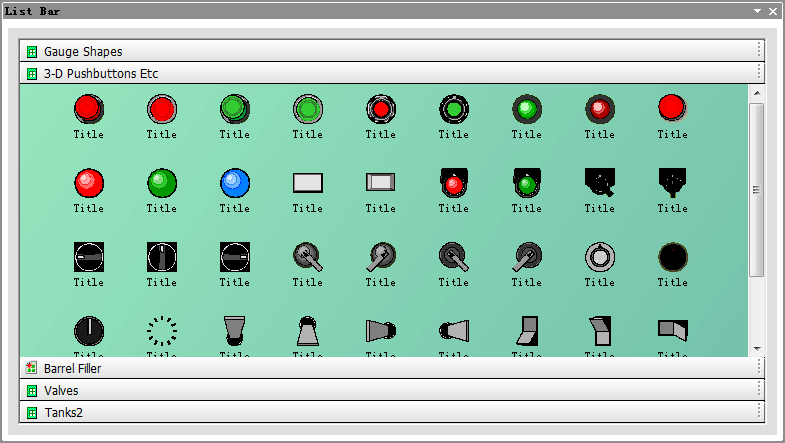Viewport: 785px width, 443px height.
Task: Select the blue dome pilot light shape
Action: click(234, 182)
